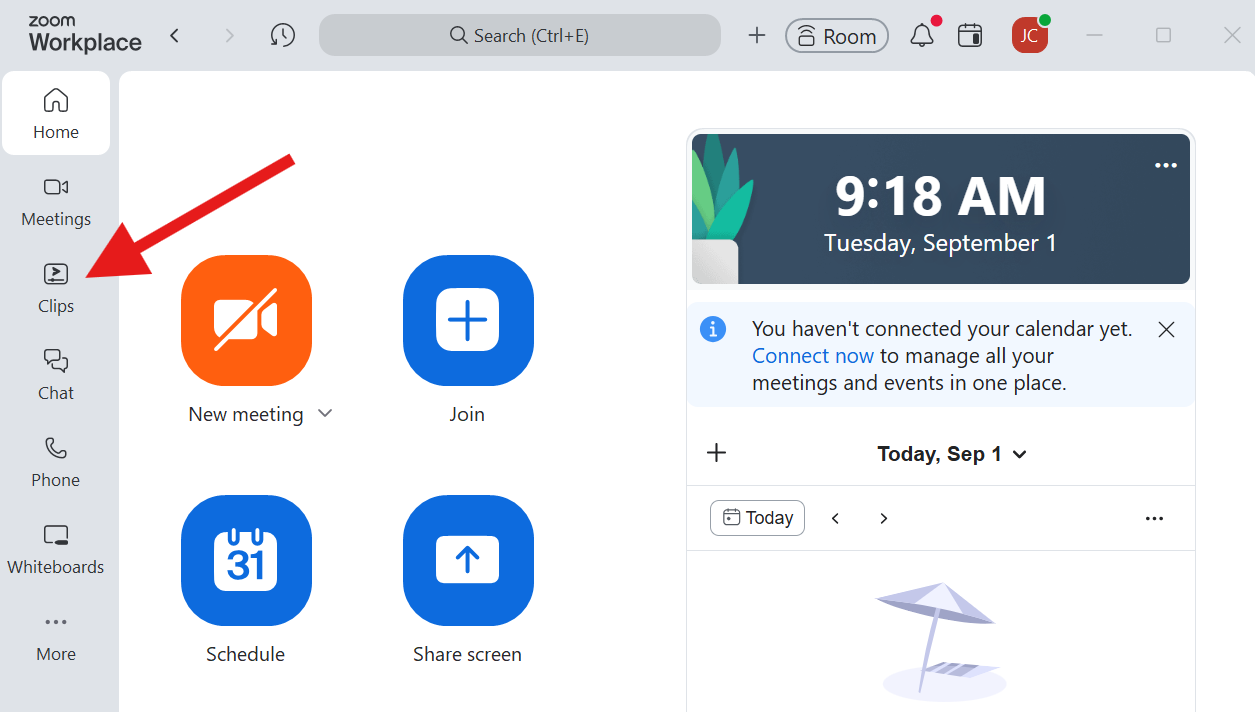1255x712 pixels.
Task: Open the More menu in the sidebar
Action: pos(56,636)
